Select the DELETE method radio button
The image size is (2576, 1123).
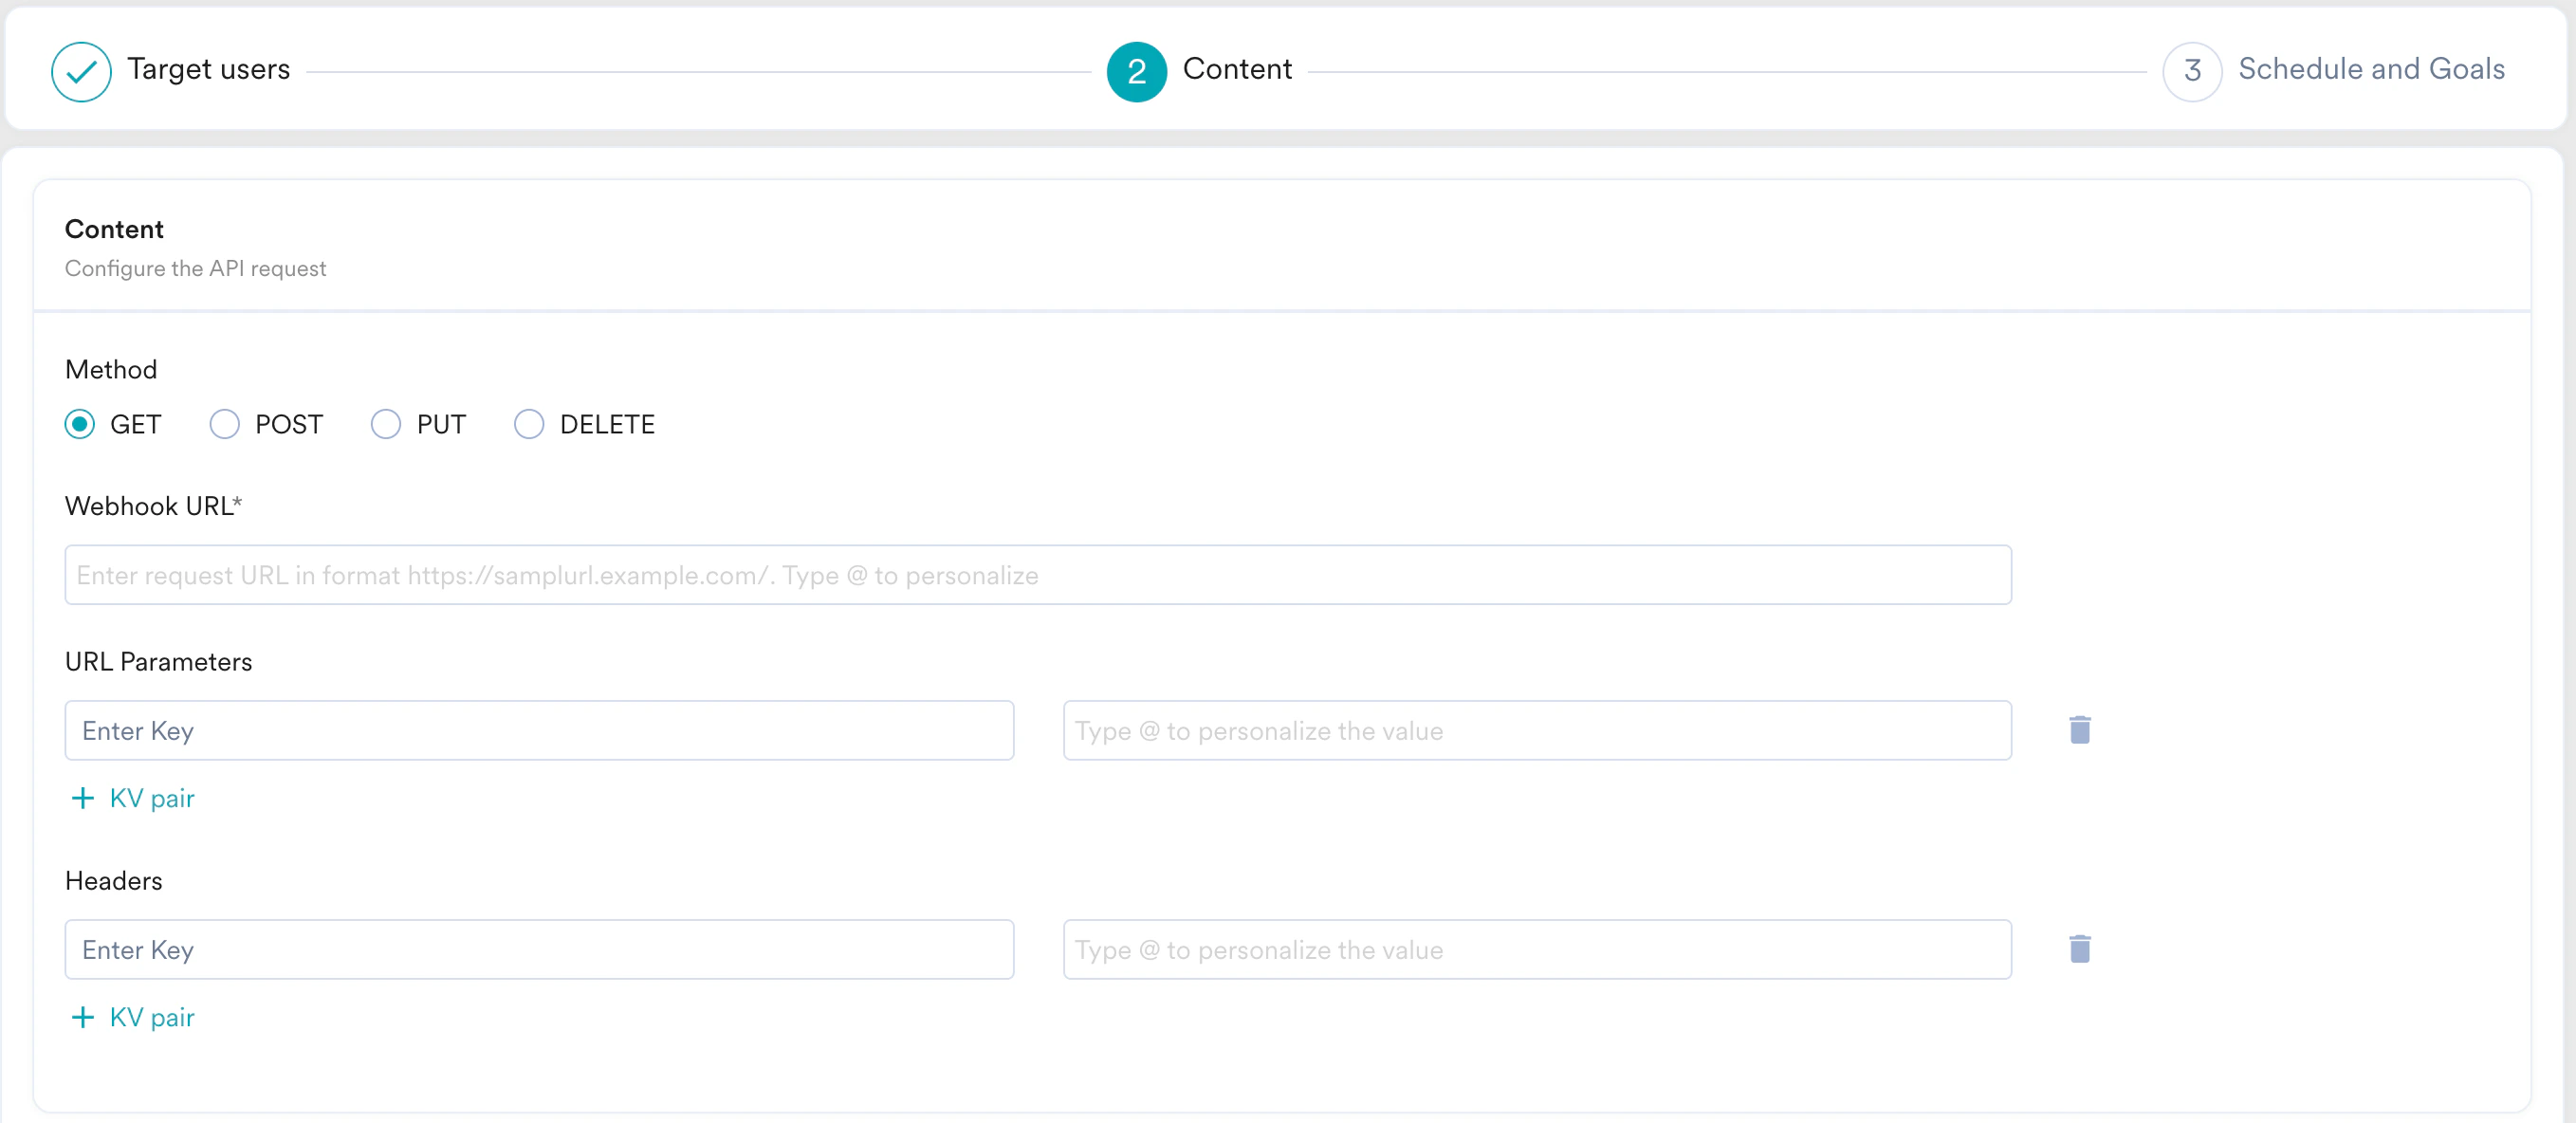pyautogui.click(x=528, y=424)
